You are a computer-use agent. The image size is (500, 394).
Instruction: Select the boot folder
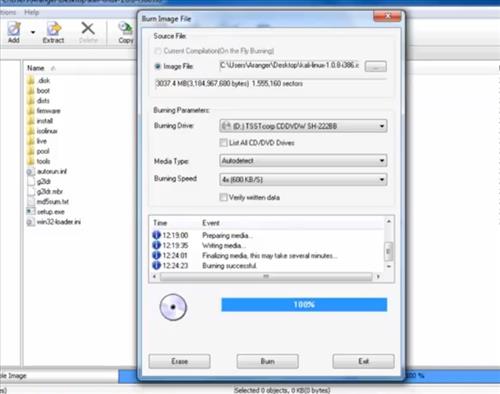pyautogui.click(x=38, y=91)
